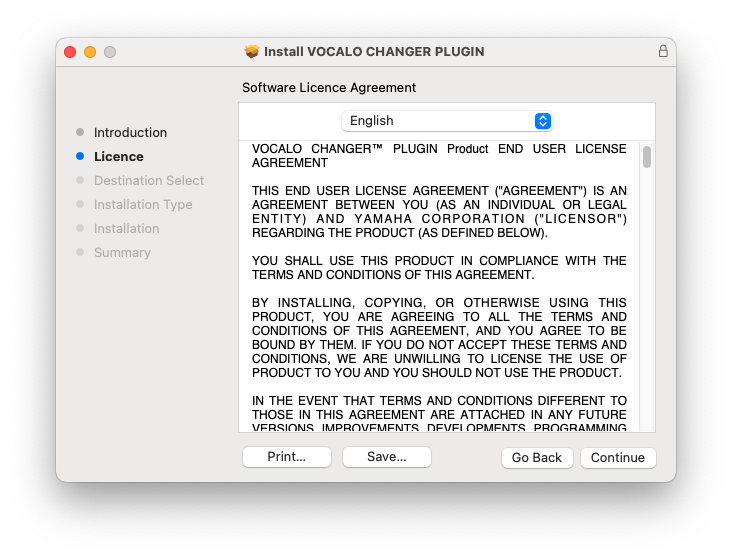This screenshot has height=556, width=732.
Task: Click the Go Back button
Action: pos(537,457)
